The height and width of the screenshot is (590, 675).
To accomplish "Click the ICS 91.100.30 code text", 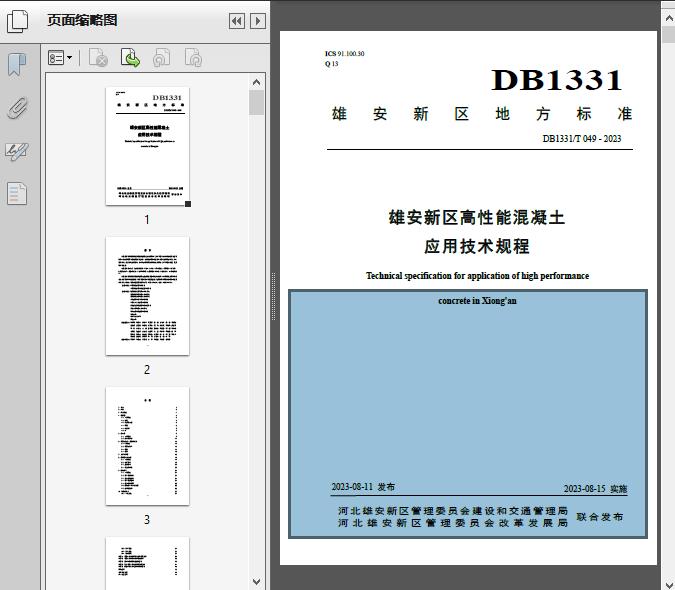I will (x=344, y=54).
